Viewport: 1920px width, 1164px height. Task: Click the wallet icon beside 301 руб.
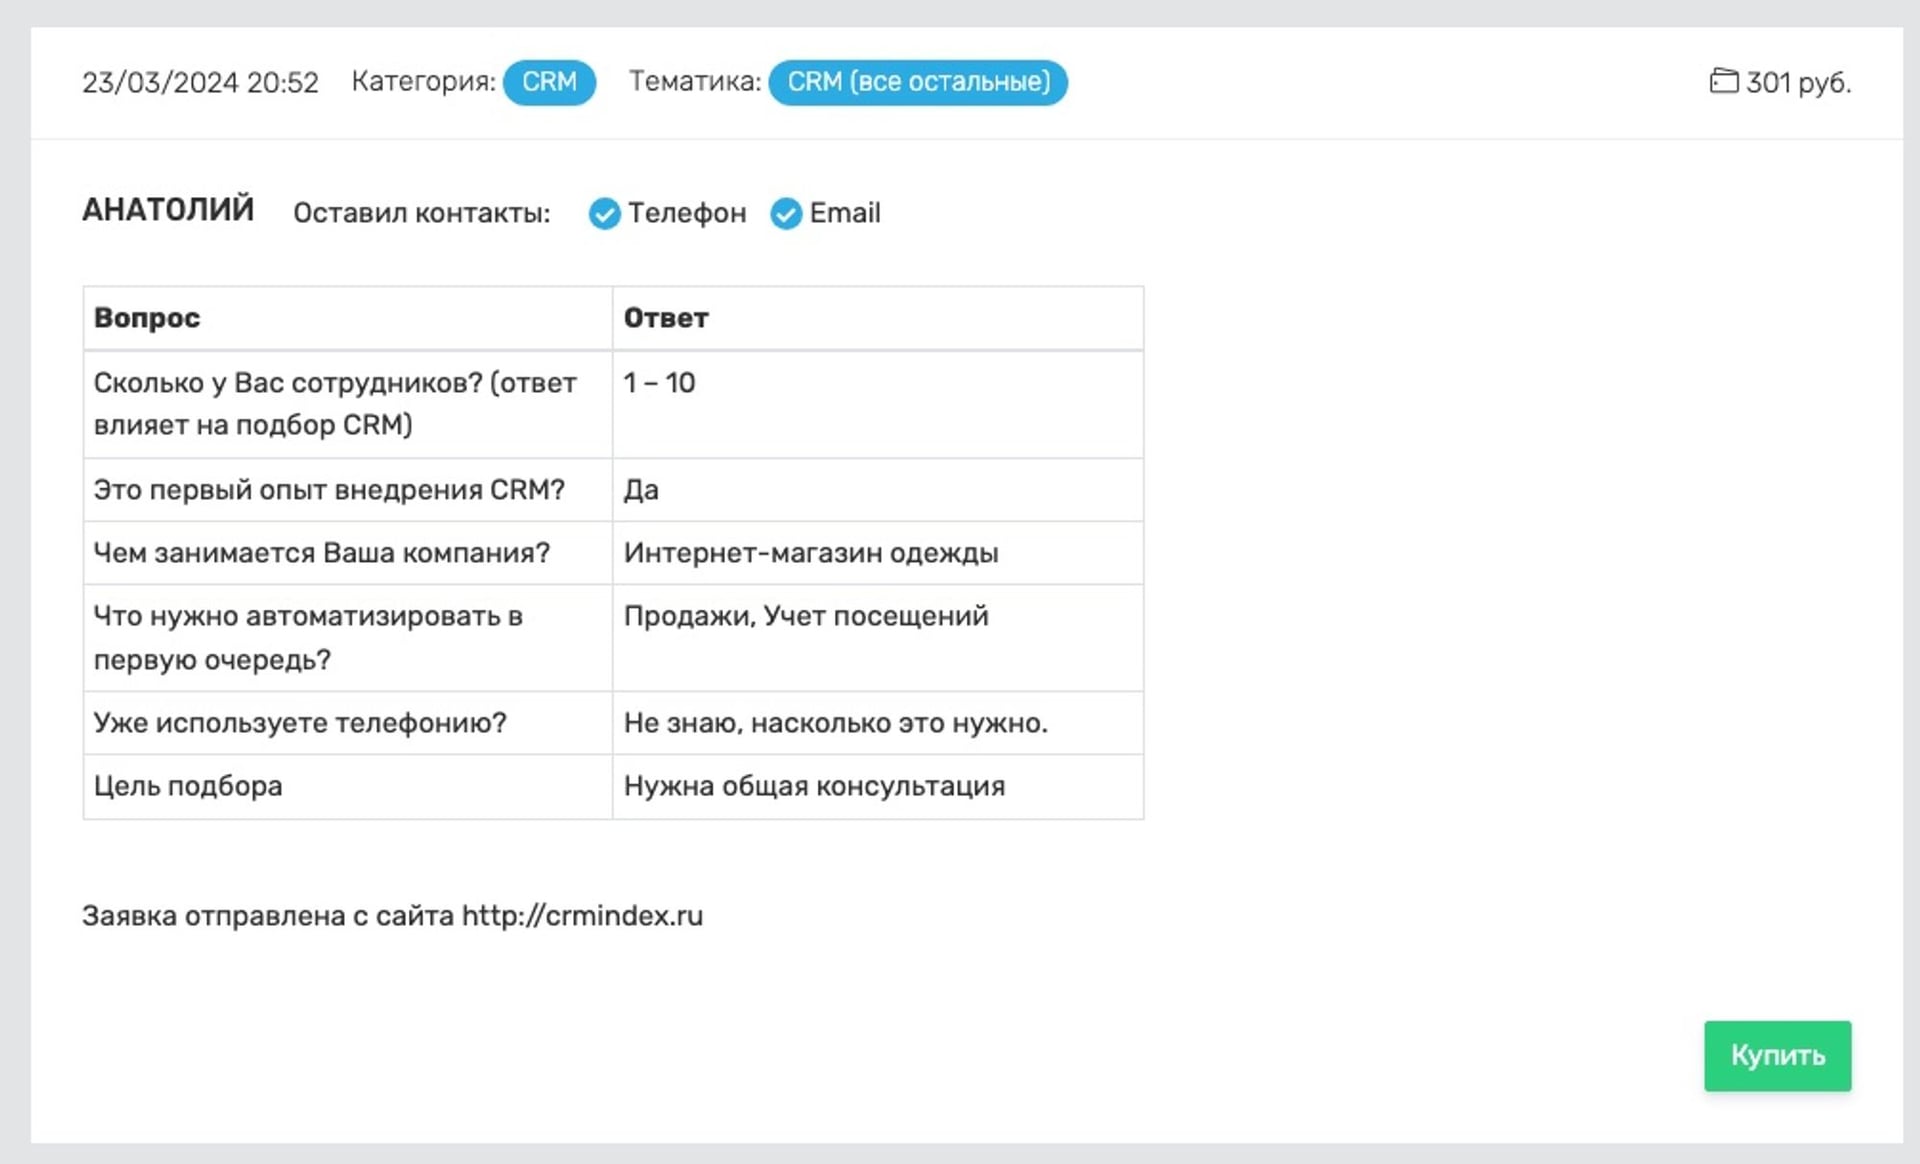click(1723, 81)
